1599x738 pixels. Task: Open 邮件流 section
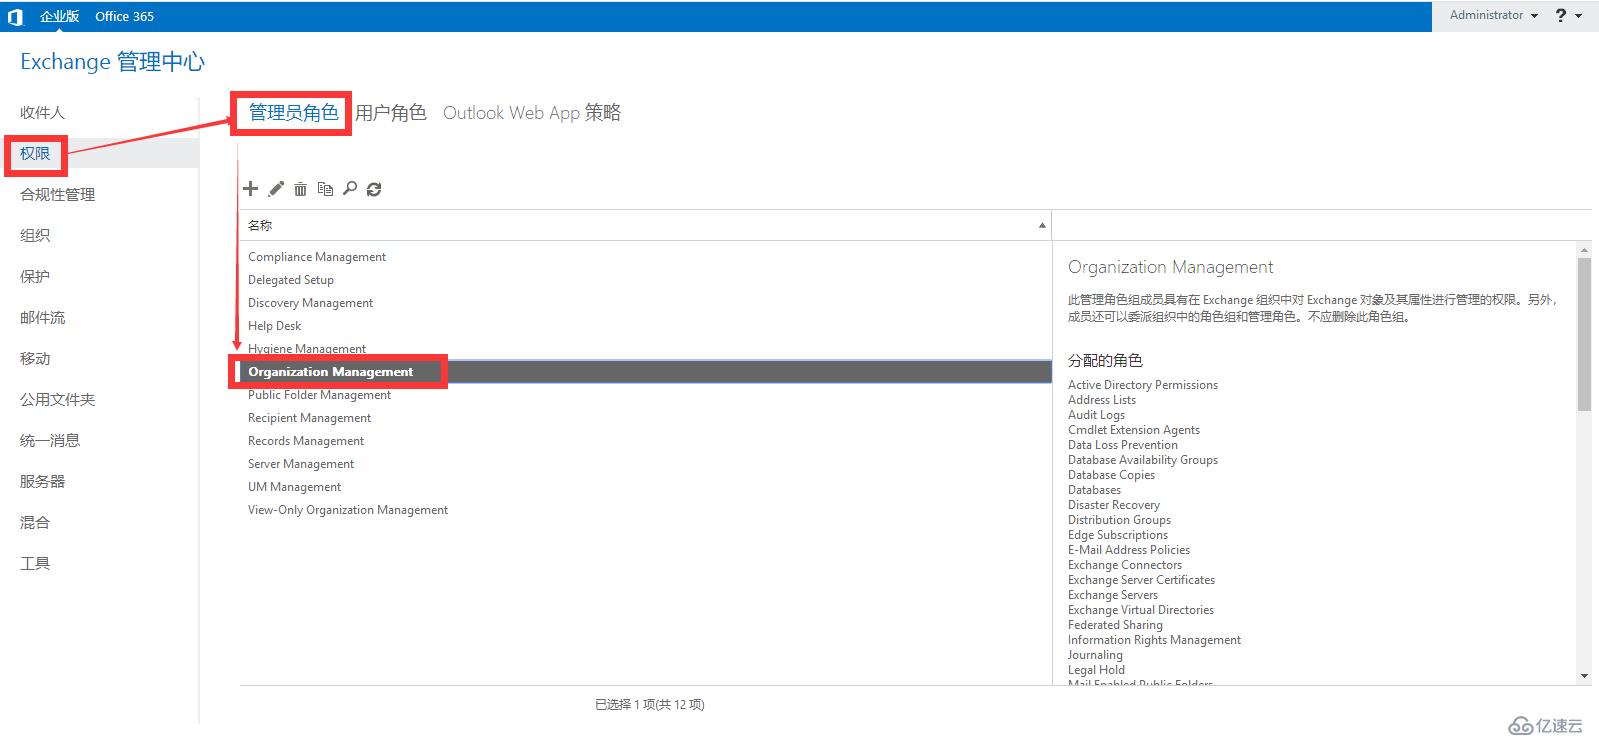(42, 317)
